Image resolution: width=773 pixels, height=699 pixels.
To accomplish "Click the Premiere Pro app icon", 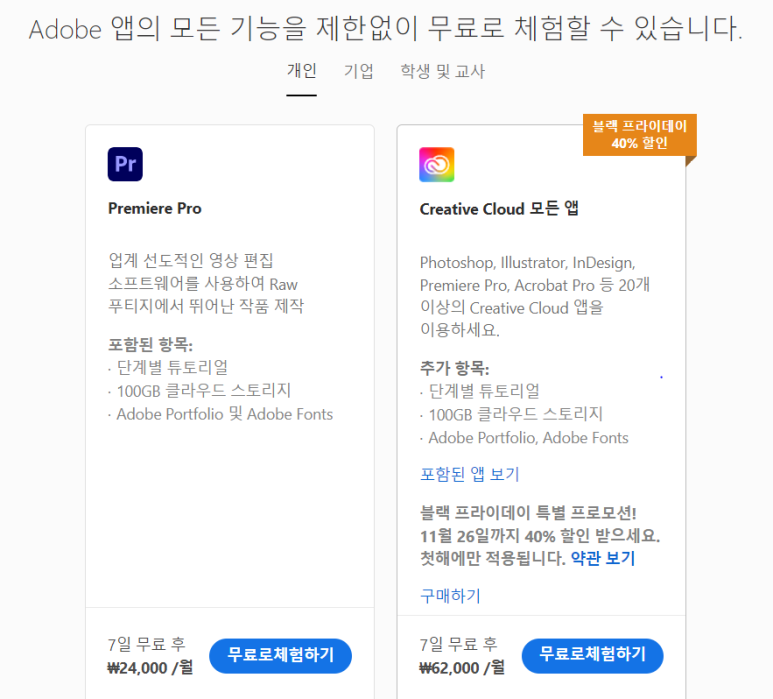I will click(125, 164).
